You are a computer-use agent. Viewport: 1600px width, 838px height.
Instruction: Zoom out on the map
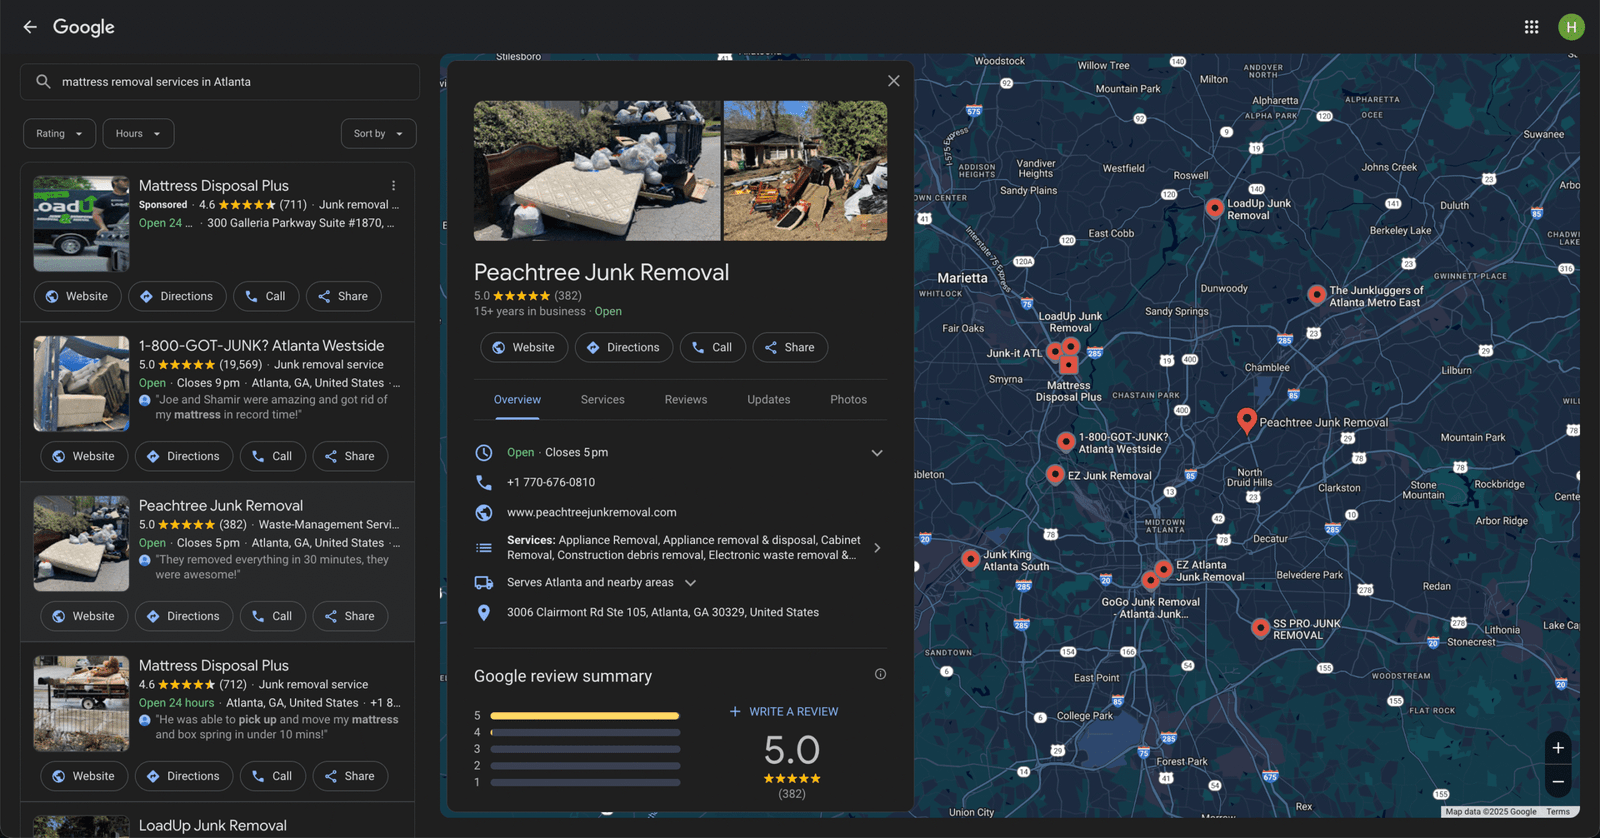1558,781
